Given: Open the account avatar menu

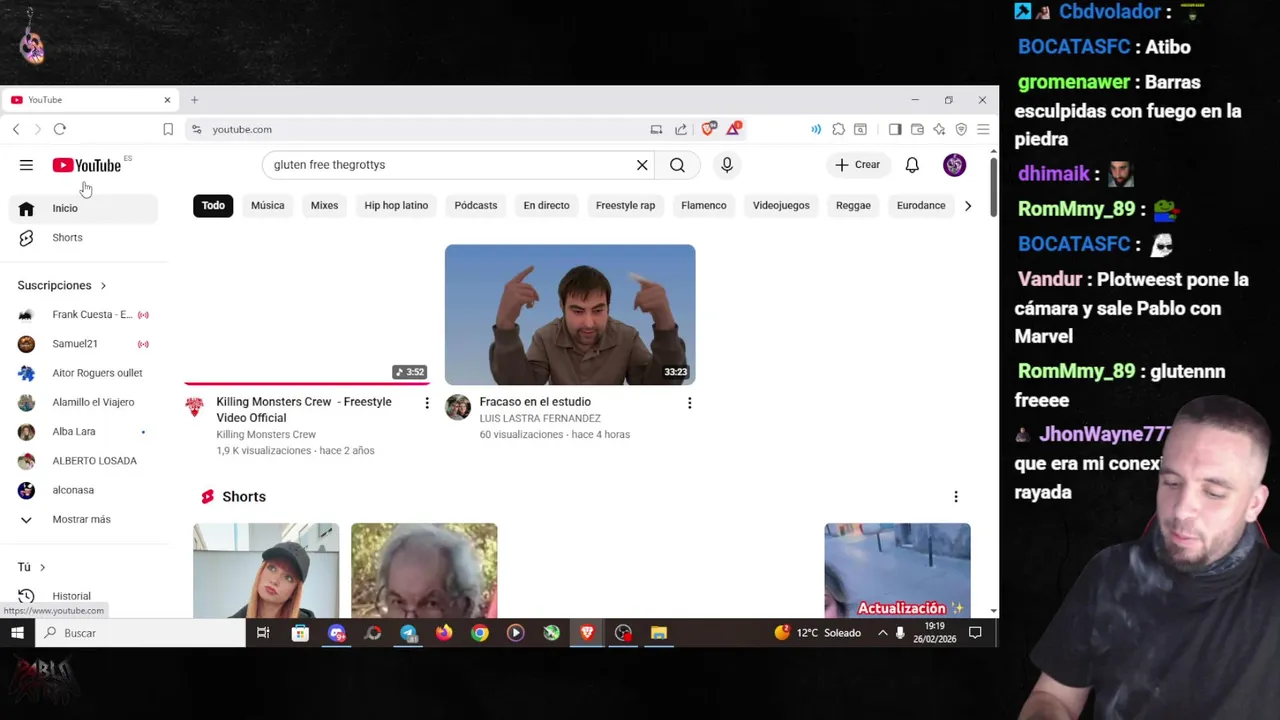Looking at the screenshot, I should (x=954, y=165).
